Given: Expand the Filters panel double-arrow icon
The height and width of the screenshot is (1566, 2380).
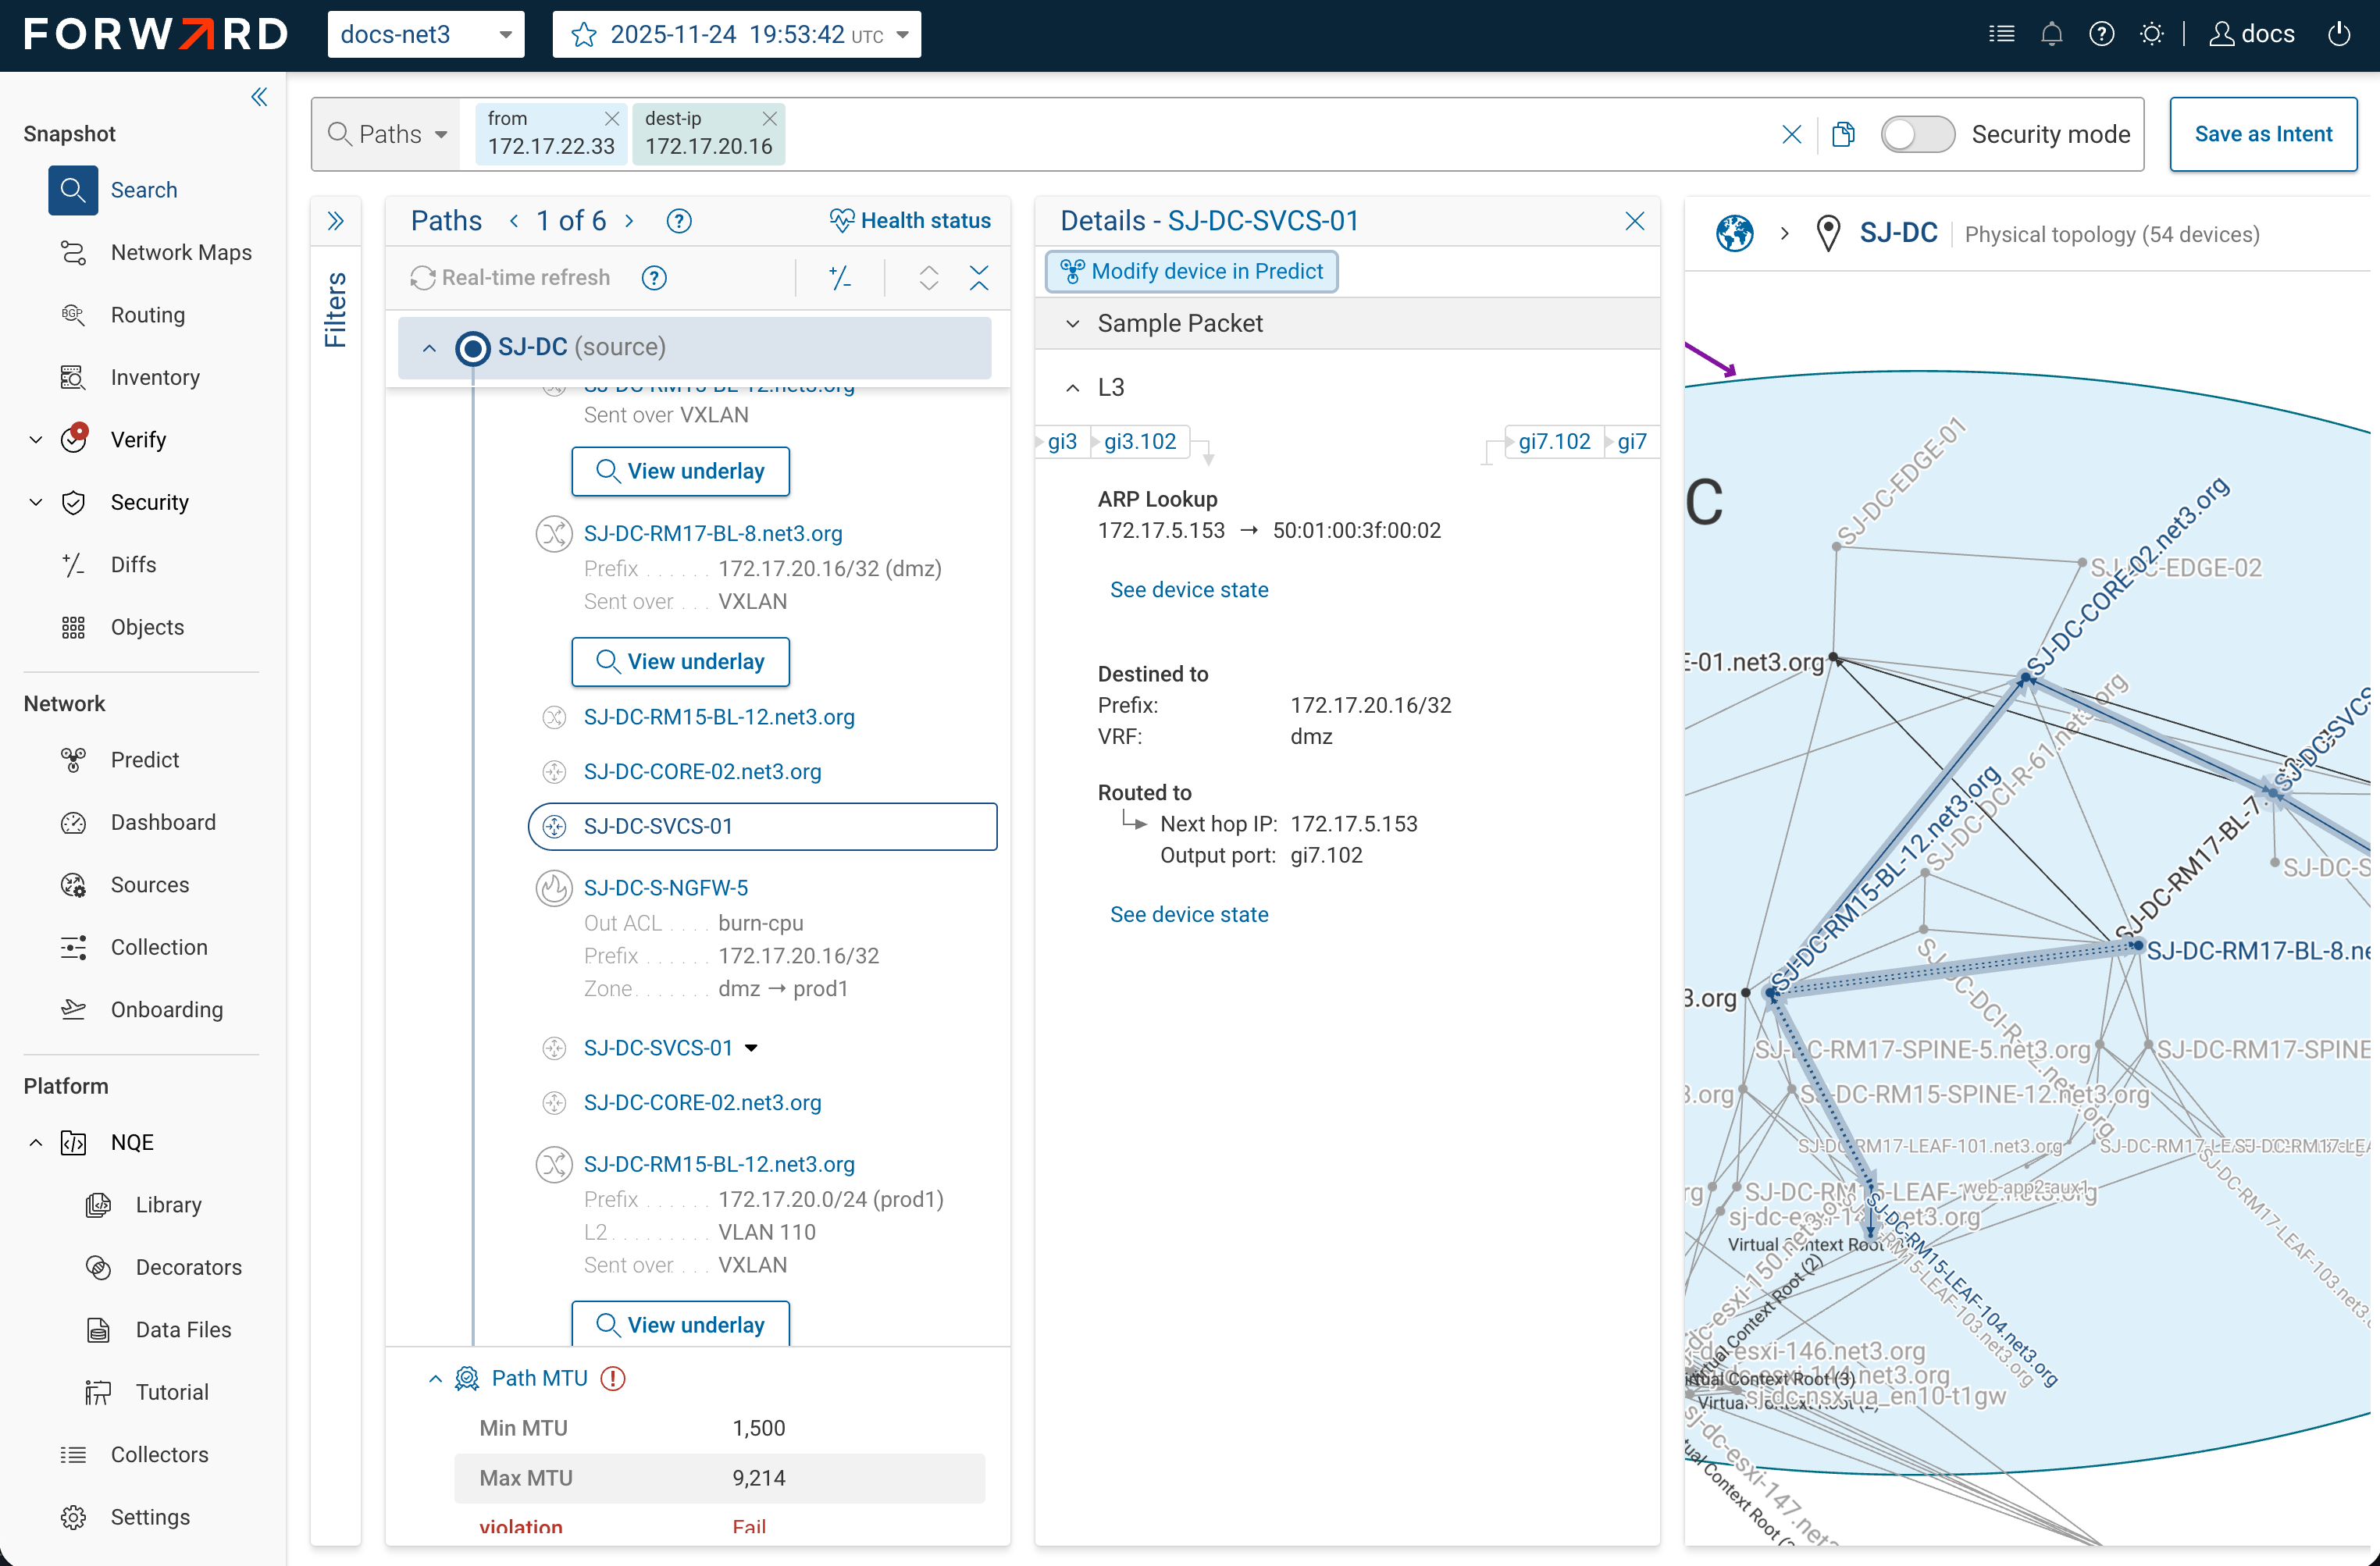Looking at the screenshot, I should point(336,221).
